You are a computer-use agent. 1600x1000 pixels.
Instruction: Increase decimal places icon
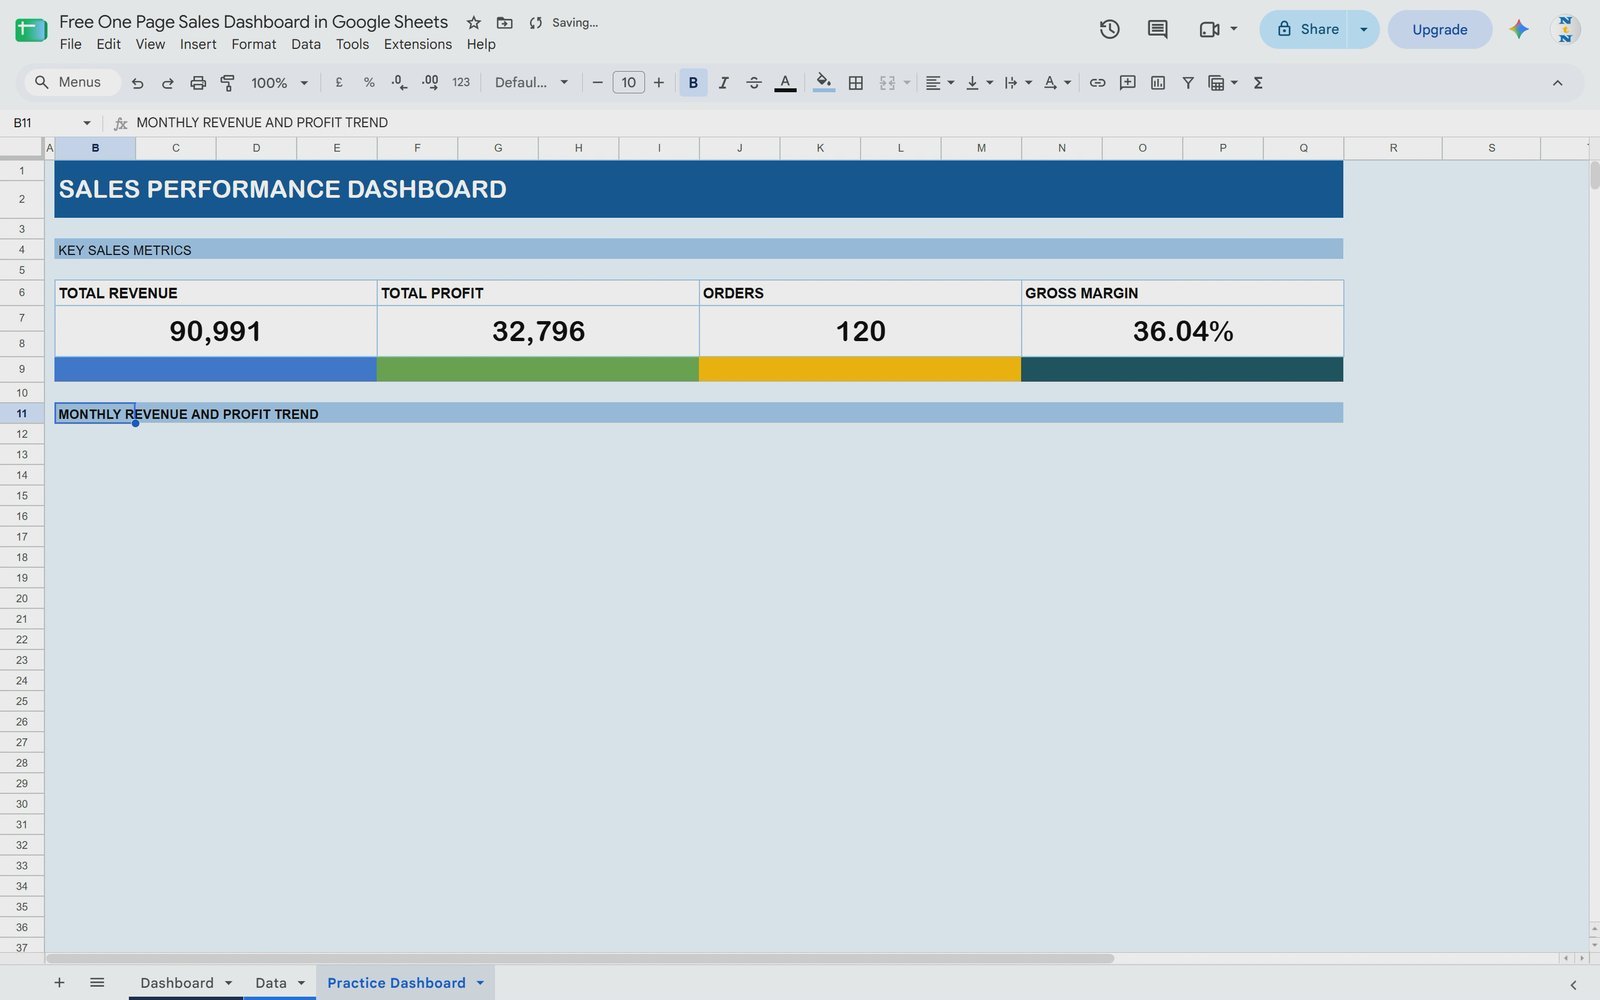[430, 83]
